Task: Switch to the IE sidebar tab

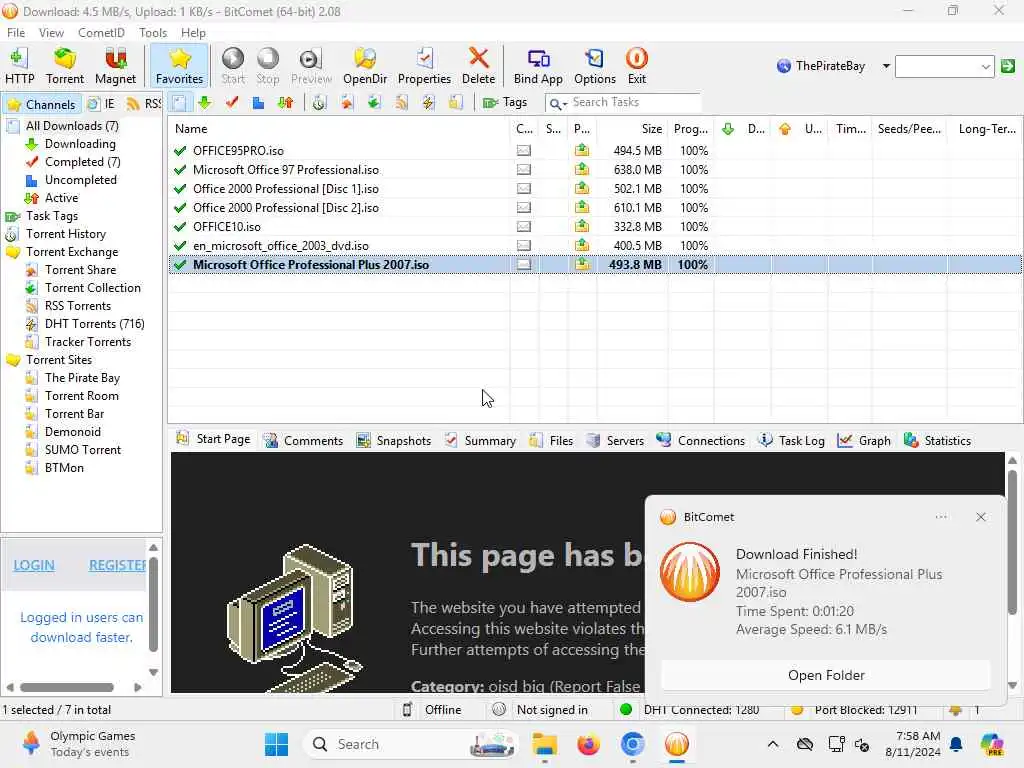Action: (102, 104)
